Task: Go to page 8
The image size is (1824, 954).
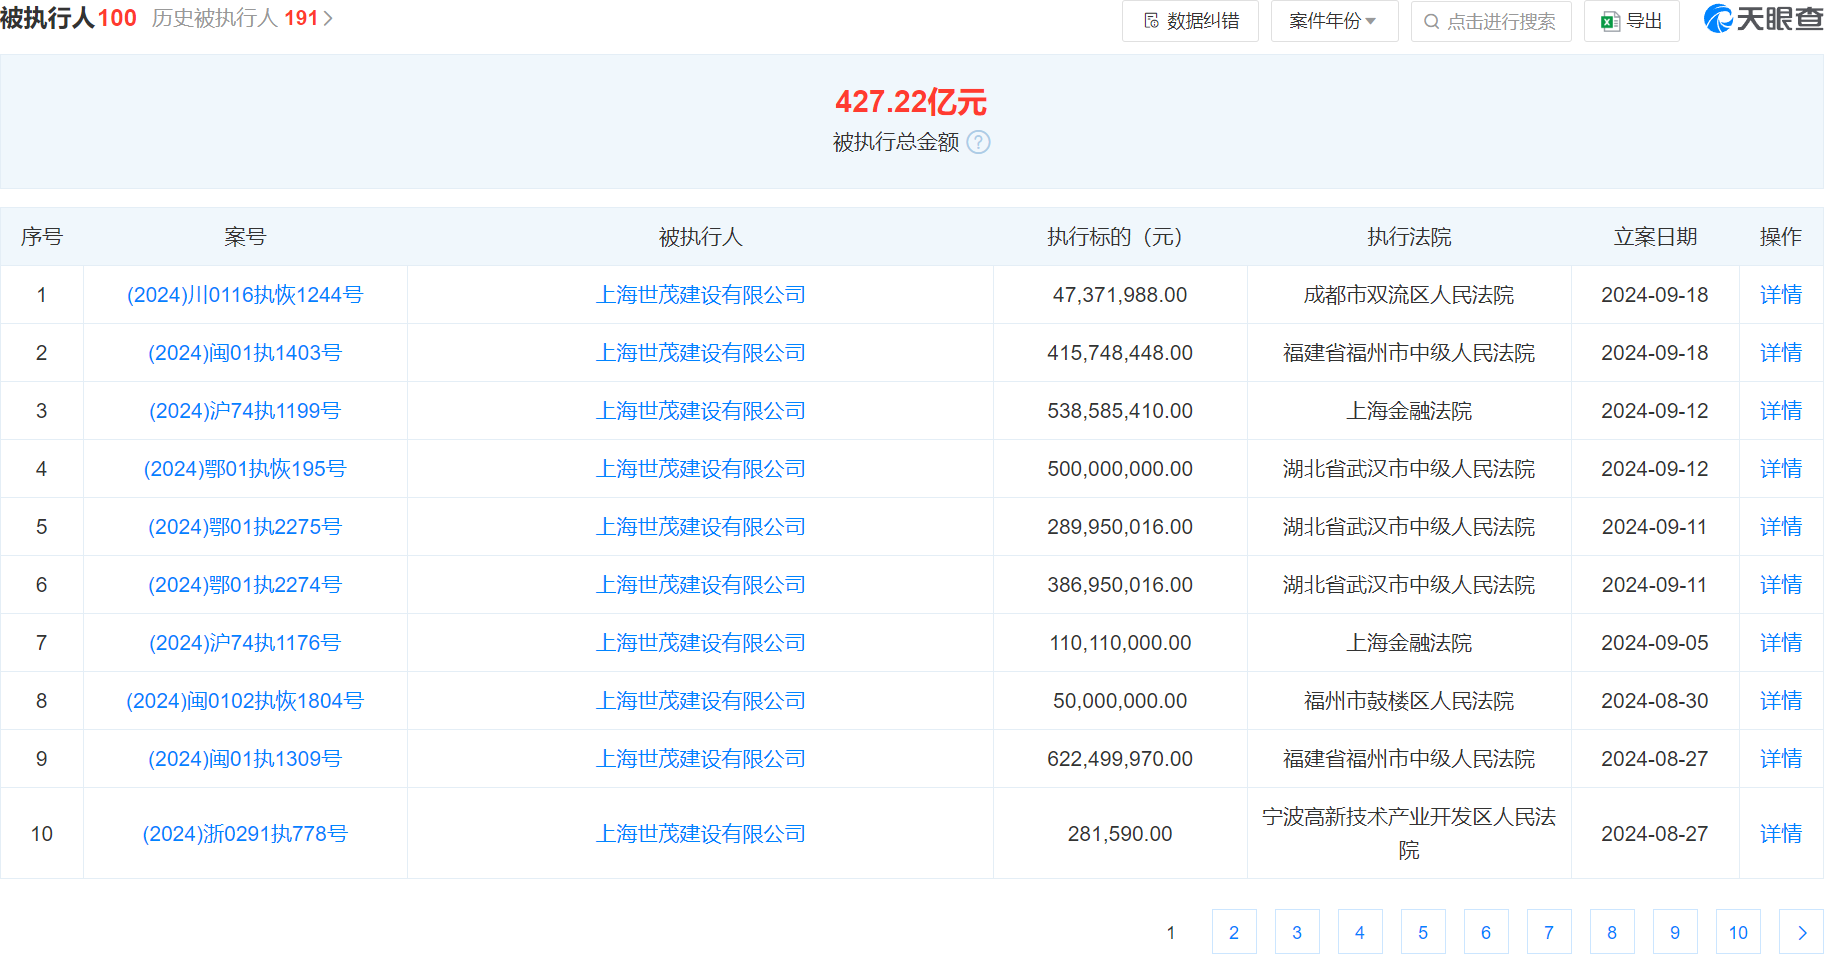Action: tap(1612, 932)
